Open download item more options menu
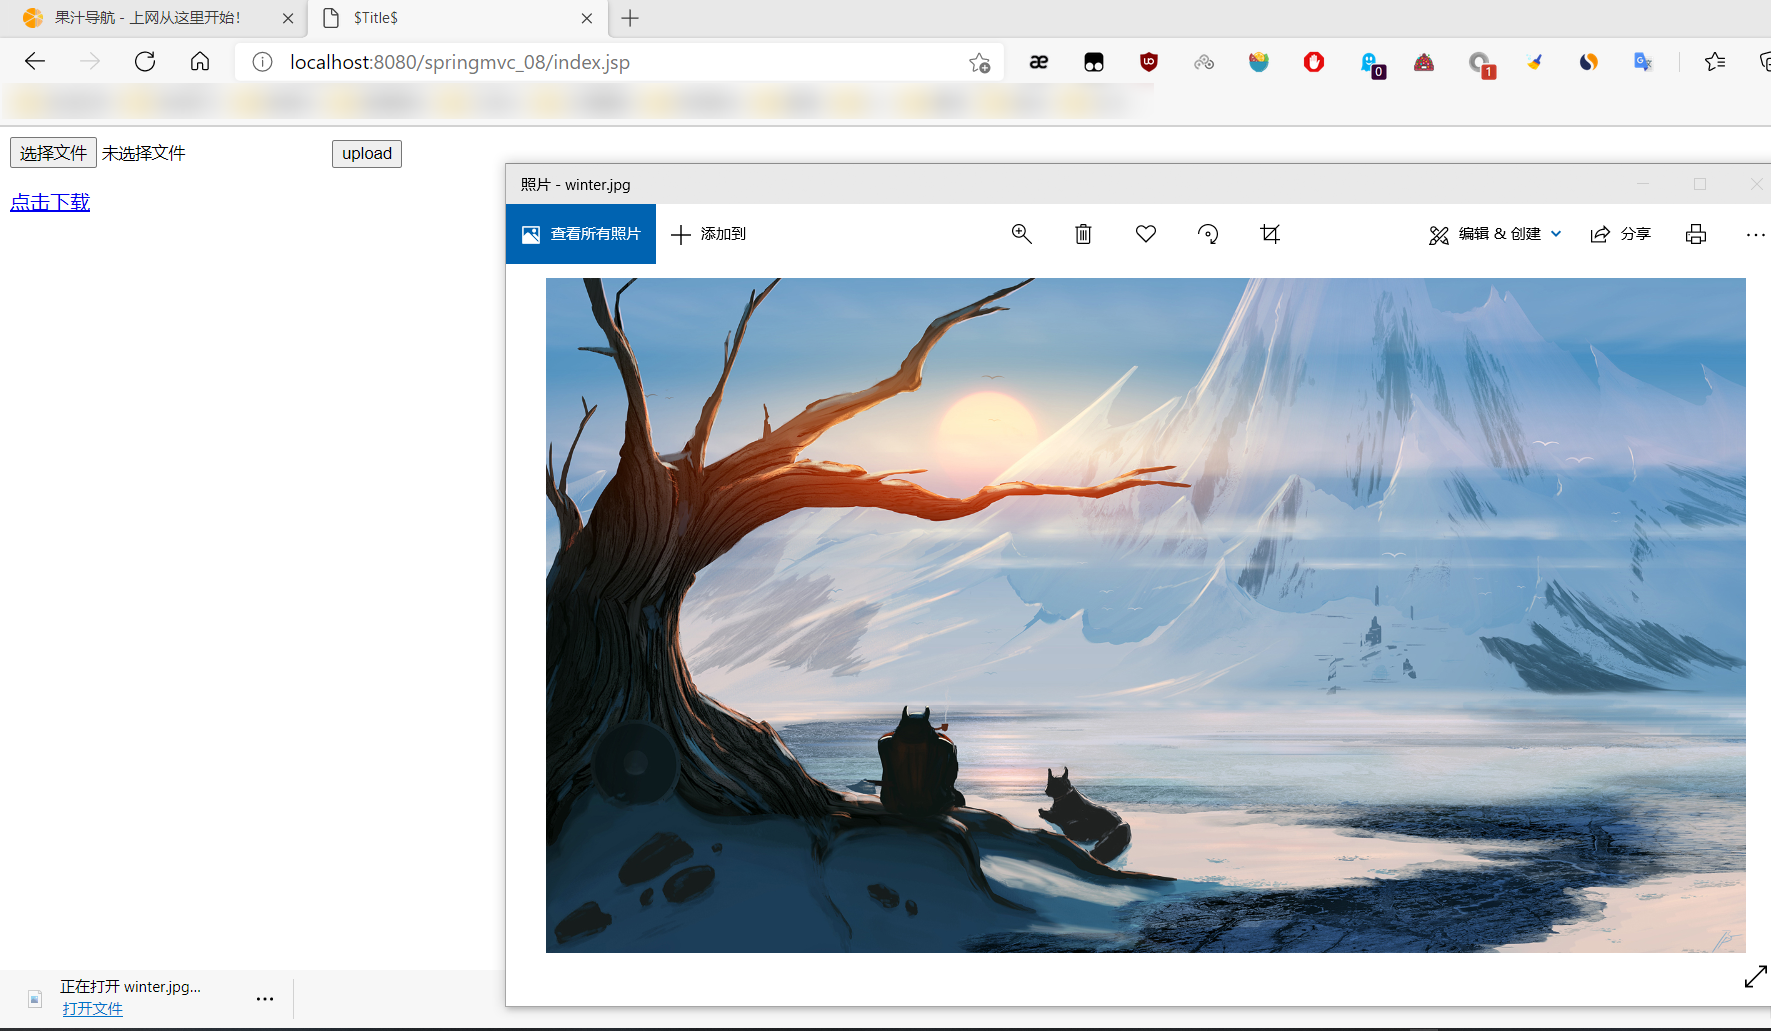The height and width of the screenshot is (1031, 1771). pos(265,998)
